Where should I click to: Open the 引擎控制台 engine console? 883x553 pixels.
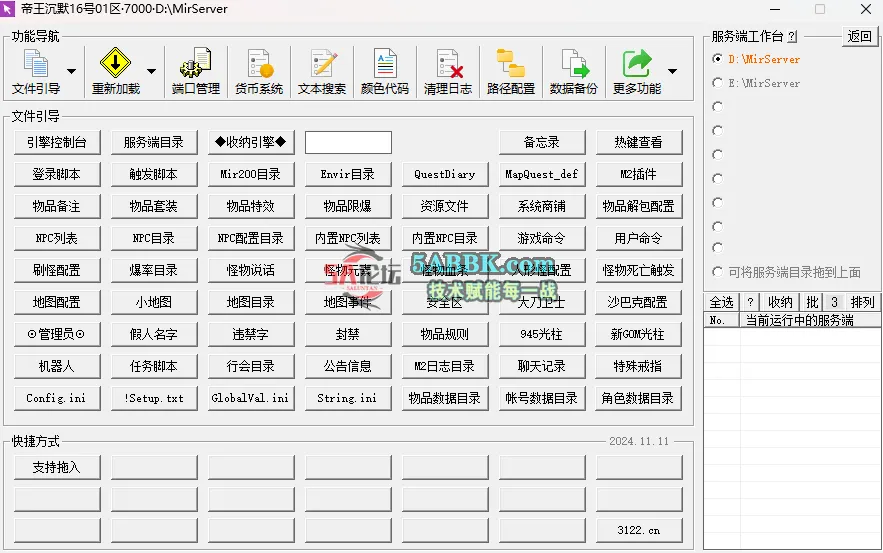click(x=56, y=142)
